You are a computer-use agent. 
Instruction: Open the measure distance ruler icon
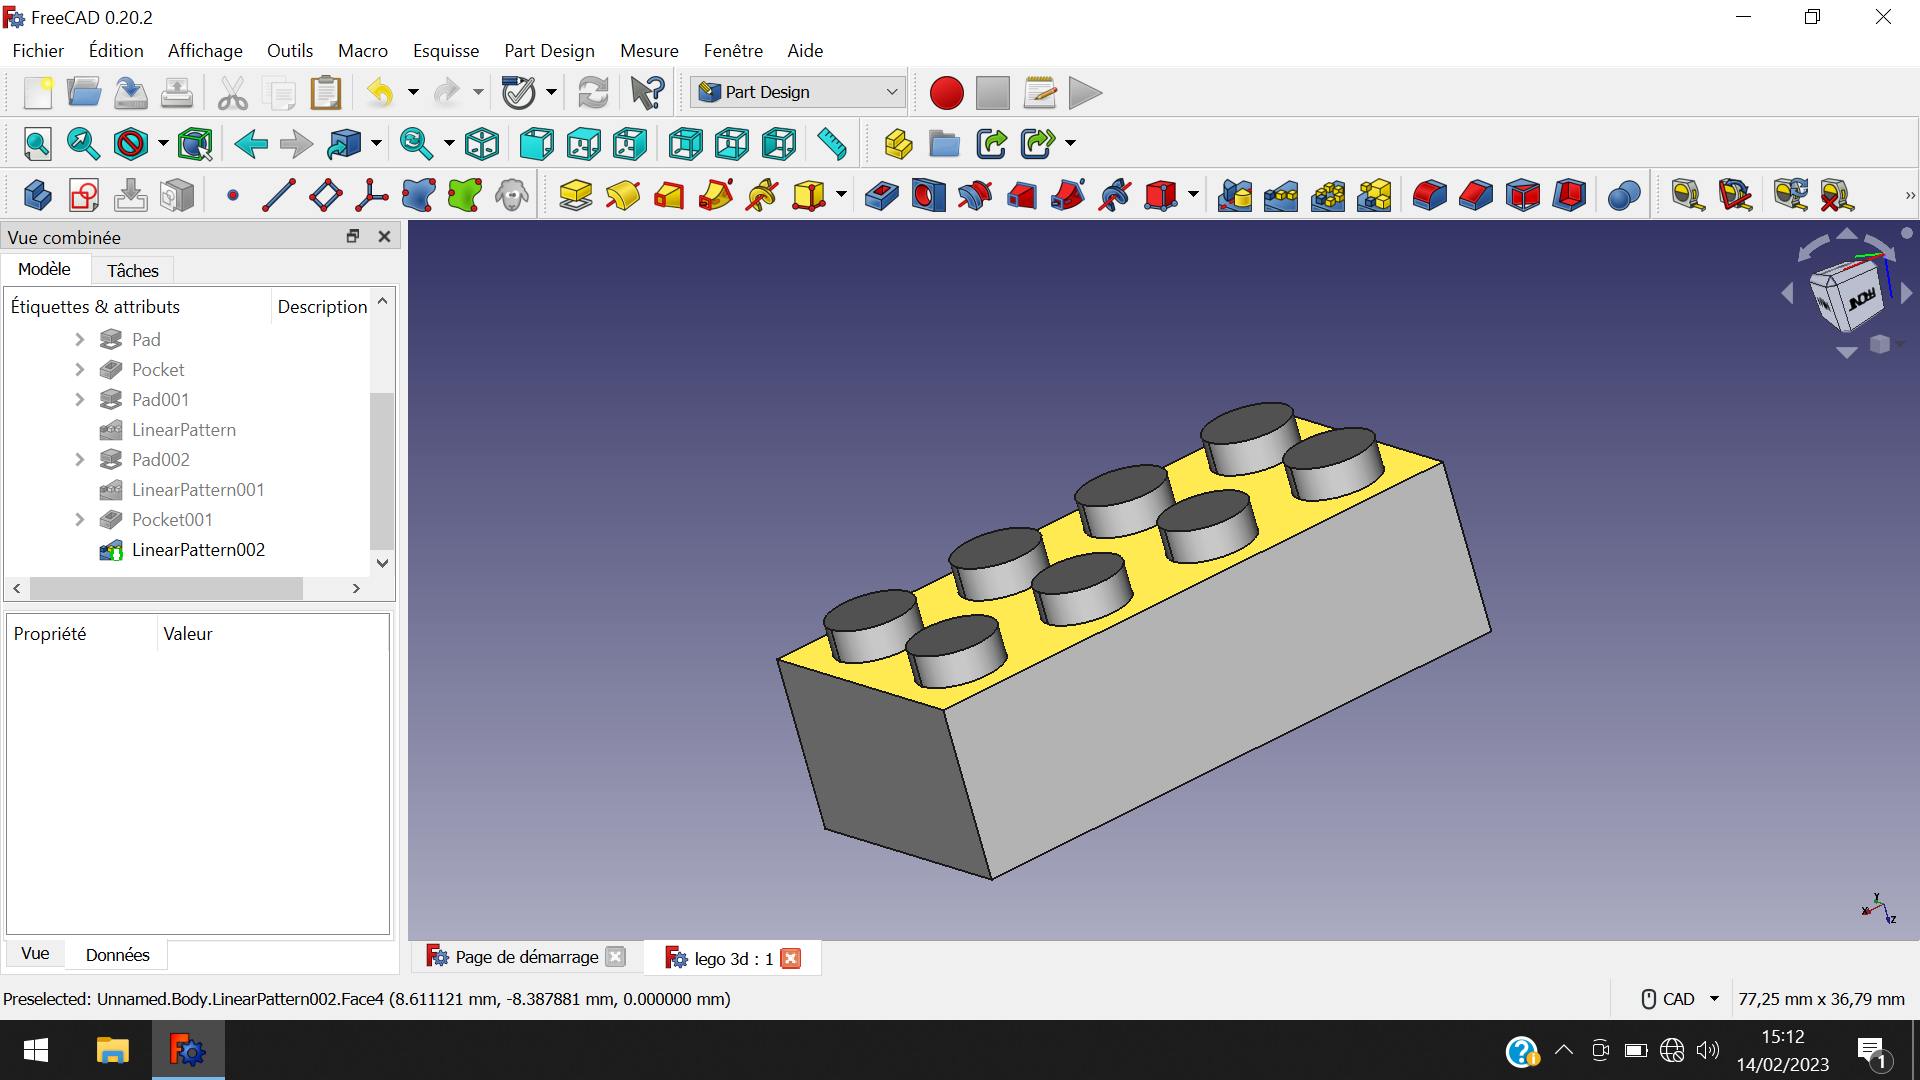tap(831, 144)
